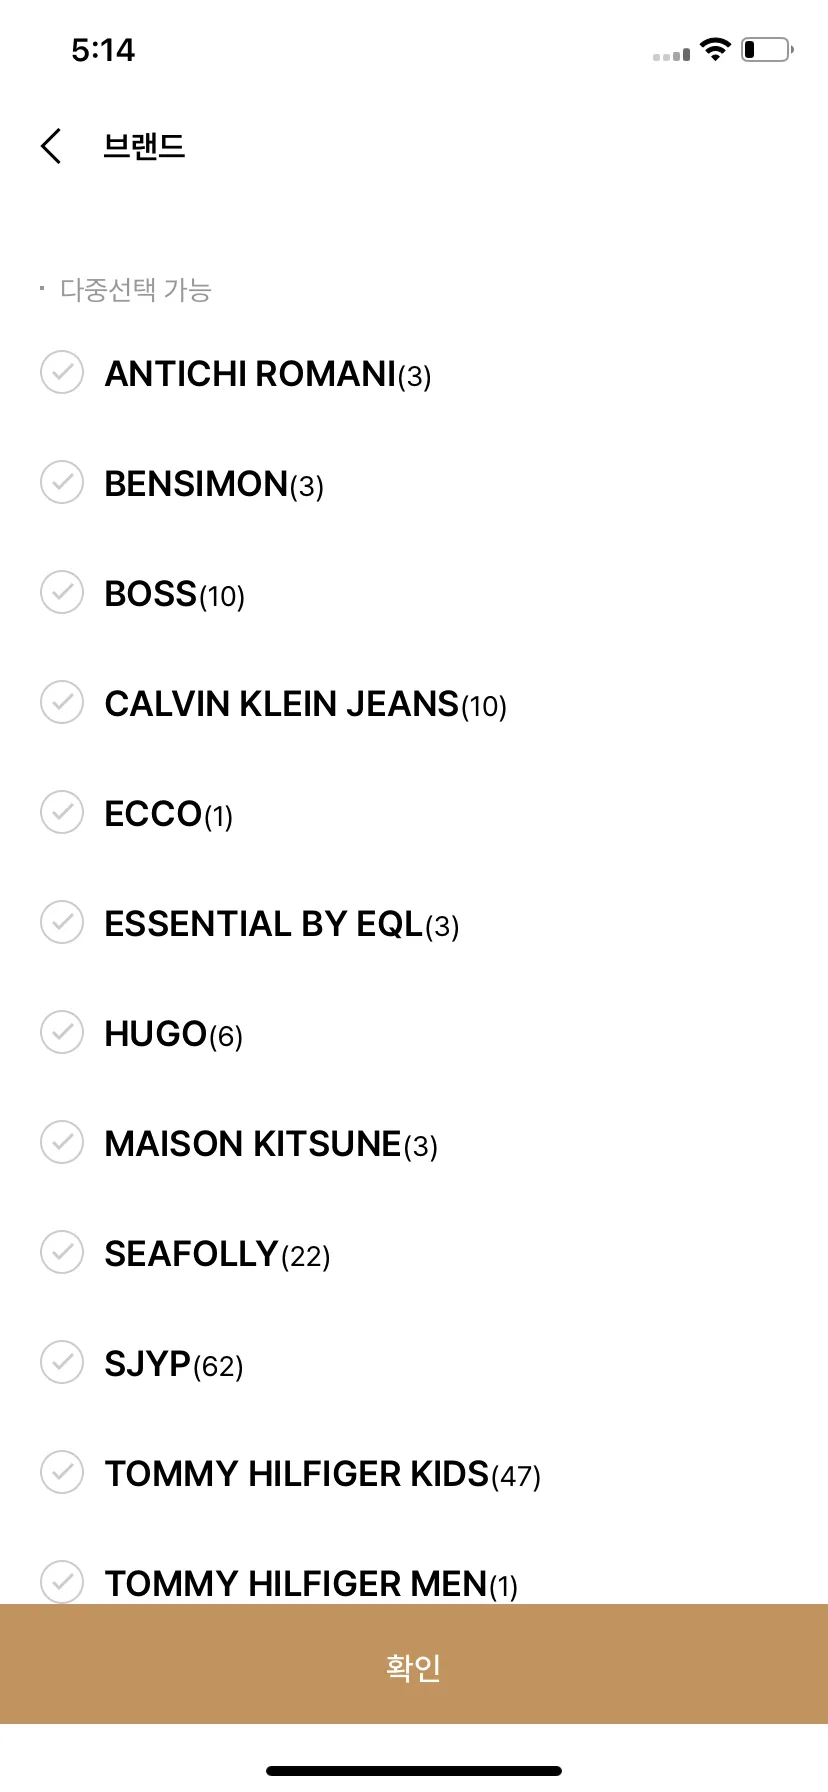Check the SJYP brand checkbox

62,1362
